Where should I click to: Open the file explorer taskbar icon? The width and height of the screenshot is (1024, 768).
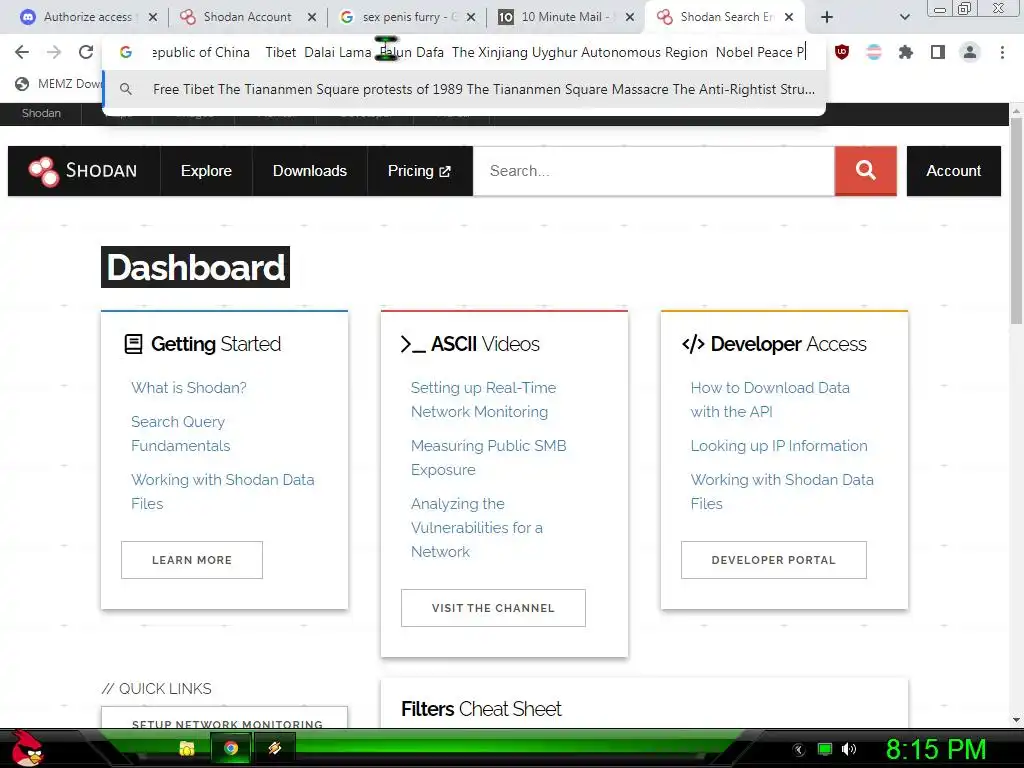pyautogui.click(x=187, y=748)
